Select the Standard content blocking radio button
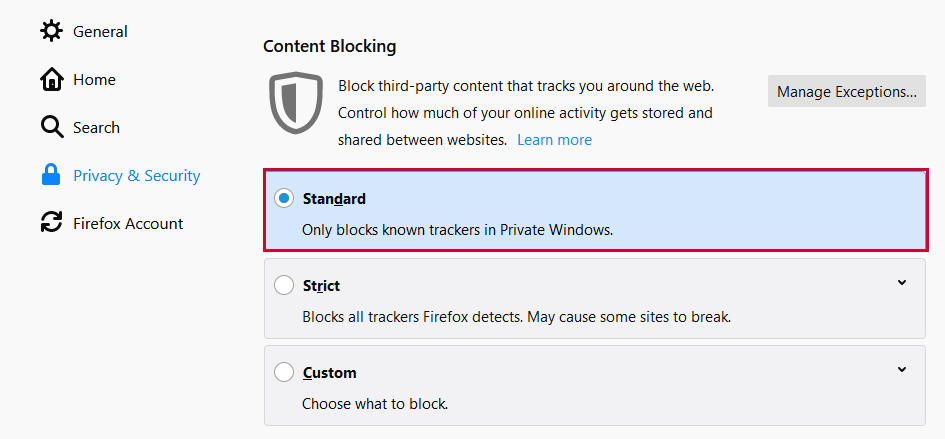945x439 pixels. click(284, 199)
